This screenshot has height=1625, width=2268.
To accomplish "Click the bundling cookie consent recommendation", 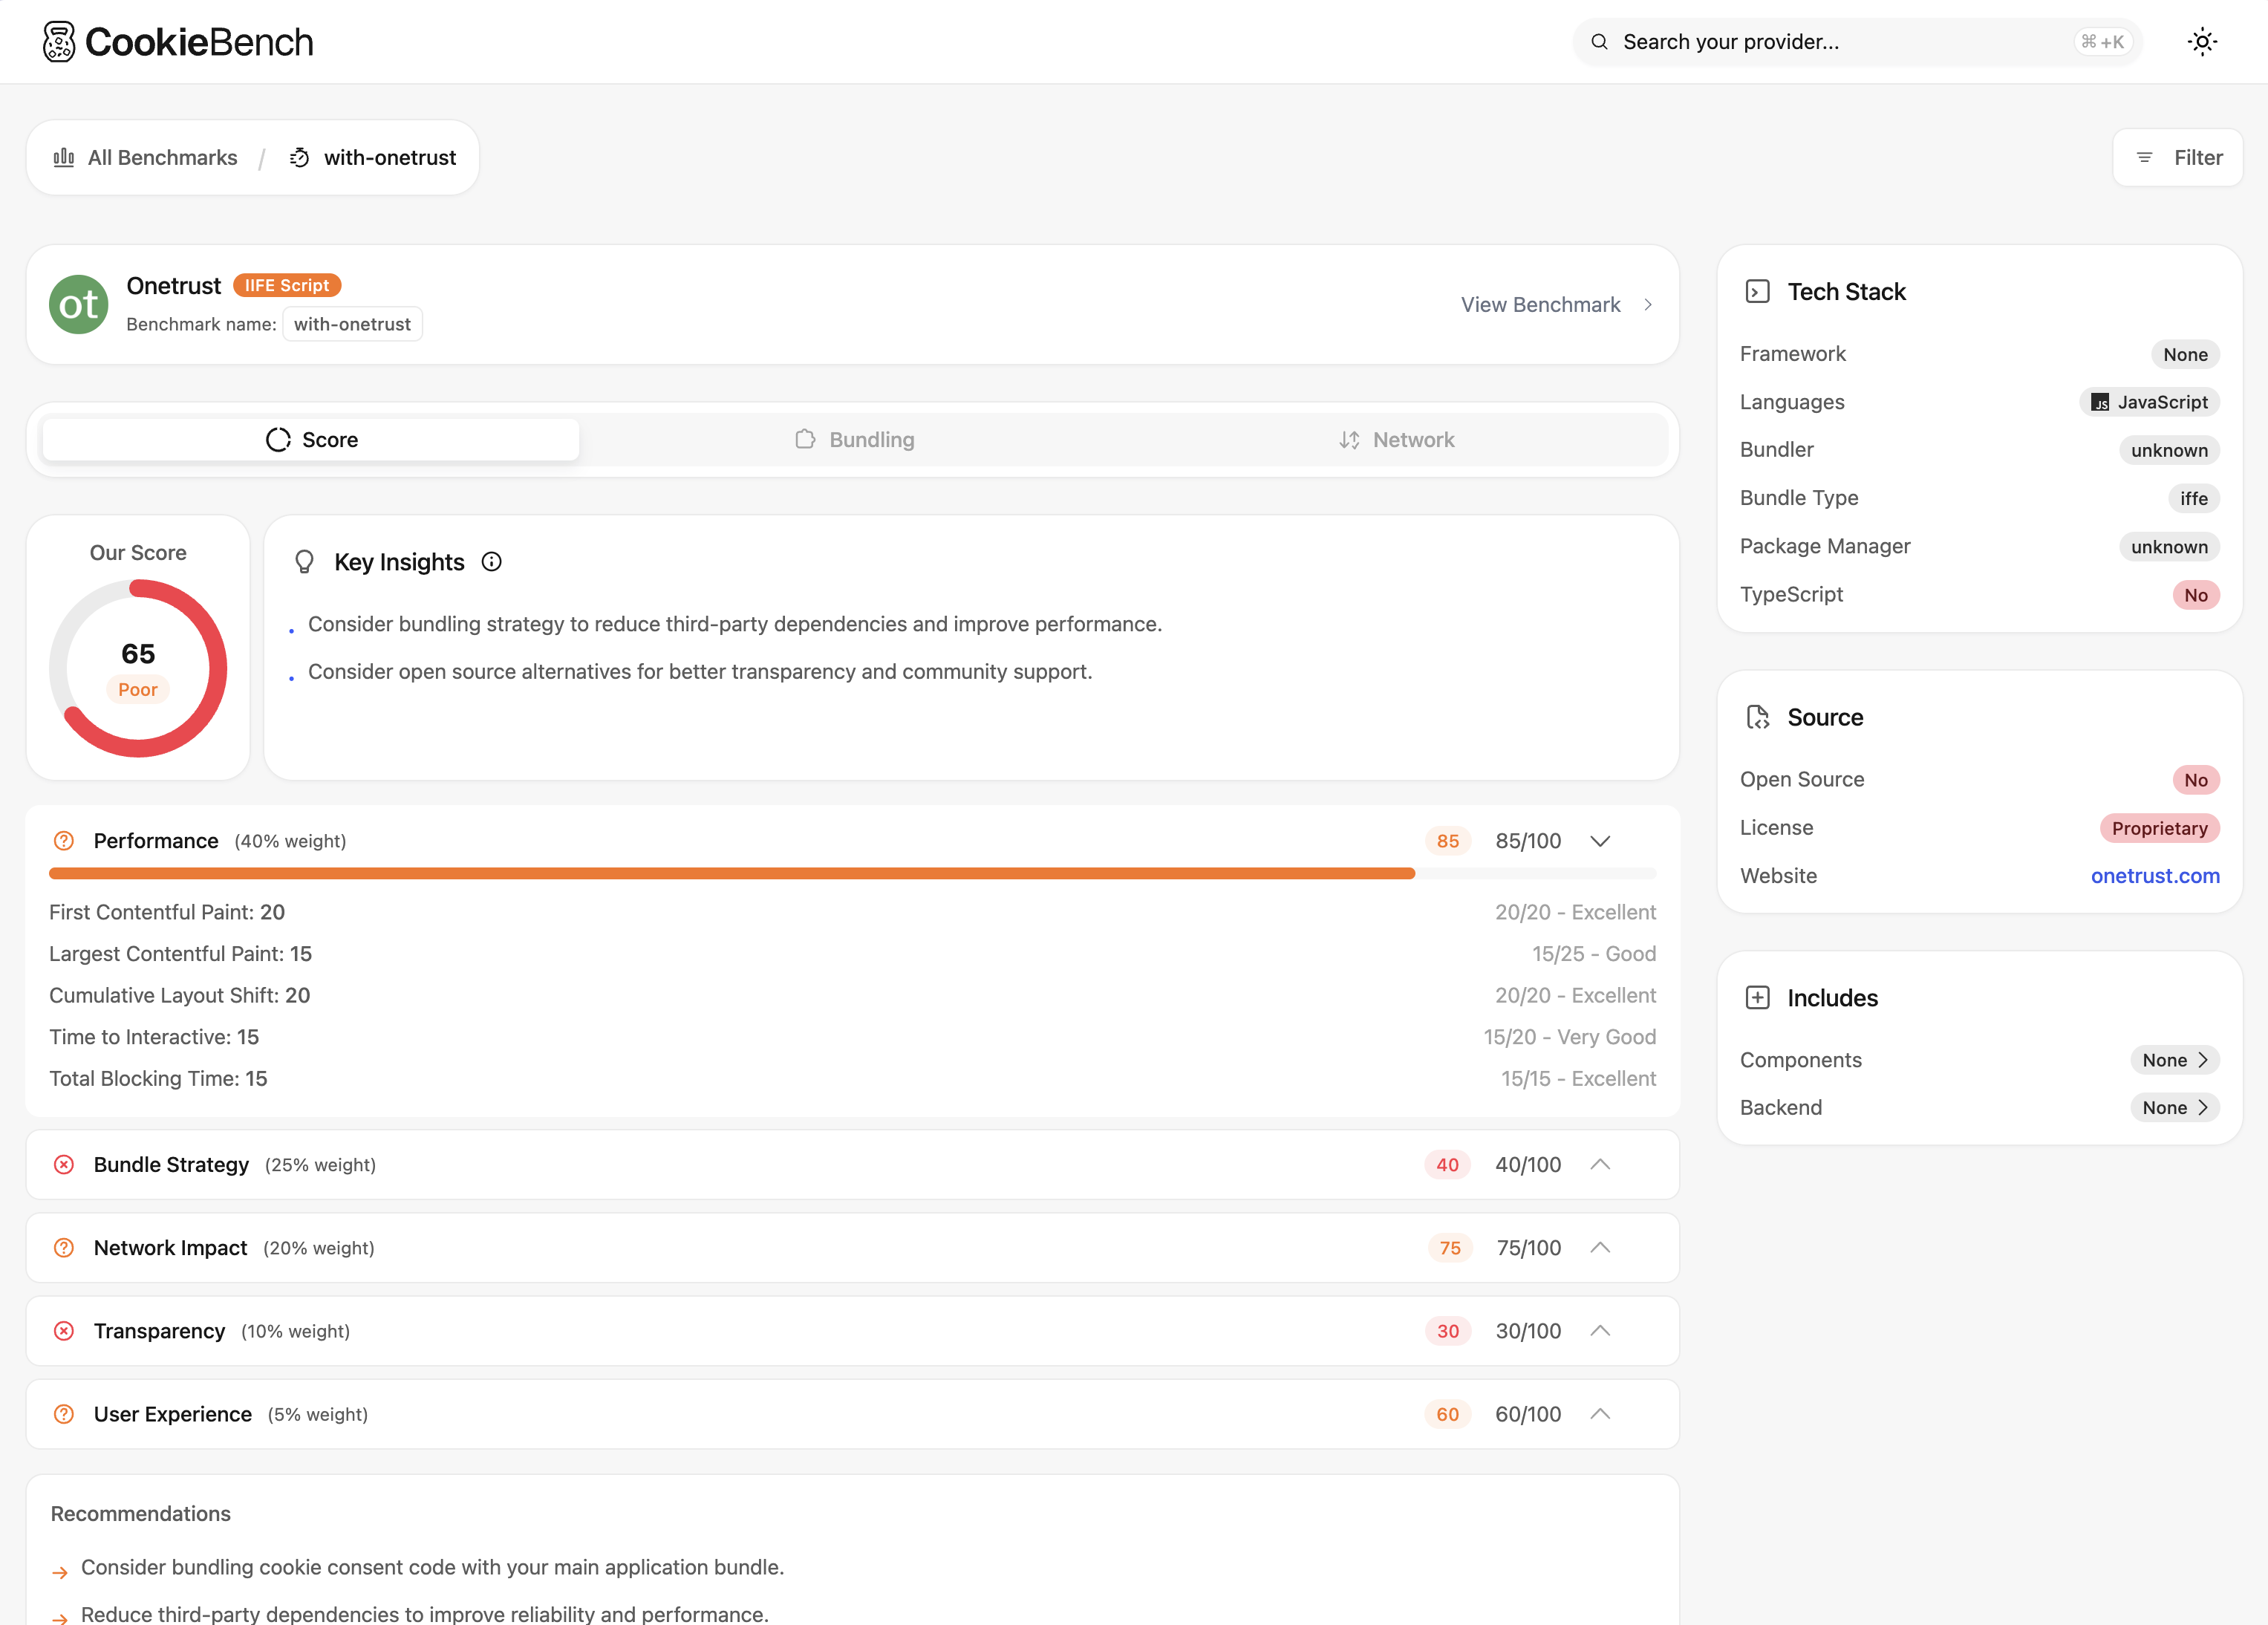I will (x=432, y=1567).
